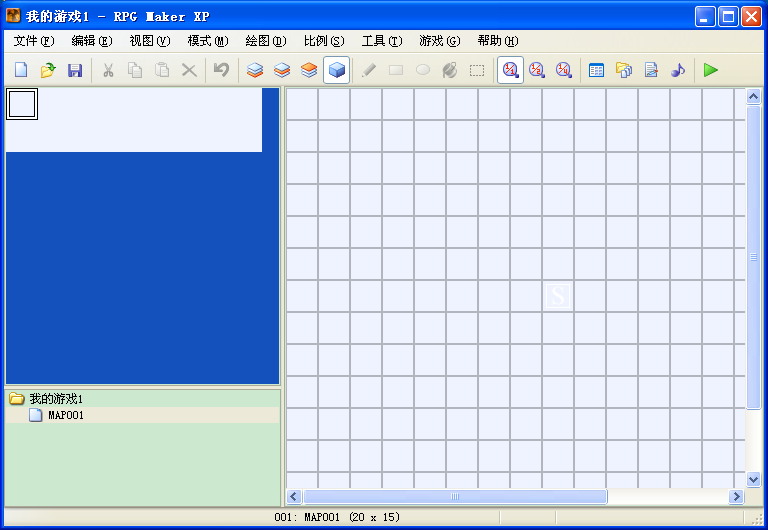This screenshot has width=768, height=530.
Task: Maximize the RPG Maker XP window
Action: click(728, 17)
